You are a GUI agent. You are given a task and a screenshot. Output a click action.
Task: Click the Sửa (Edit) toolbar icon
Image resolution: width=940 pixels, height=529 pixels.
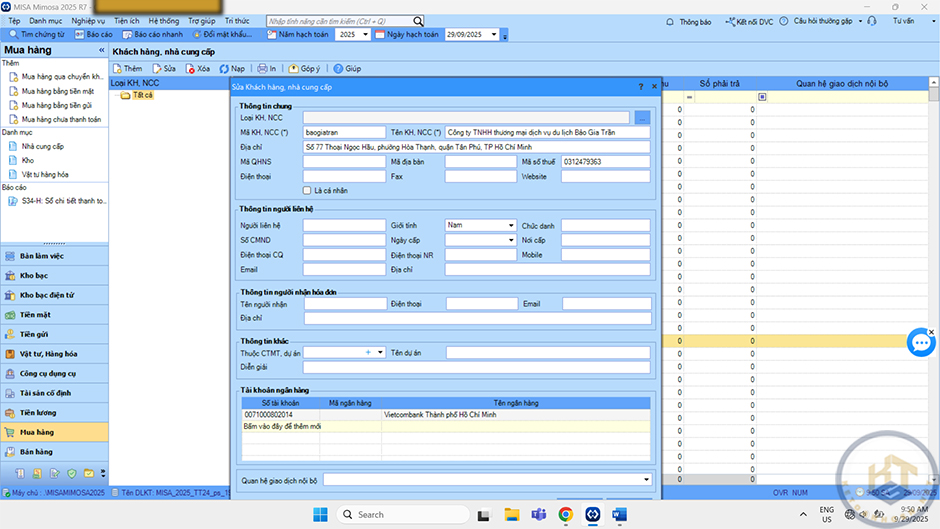pyautogui.click(x=163, y=69)
